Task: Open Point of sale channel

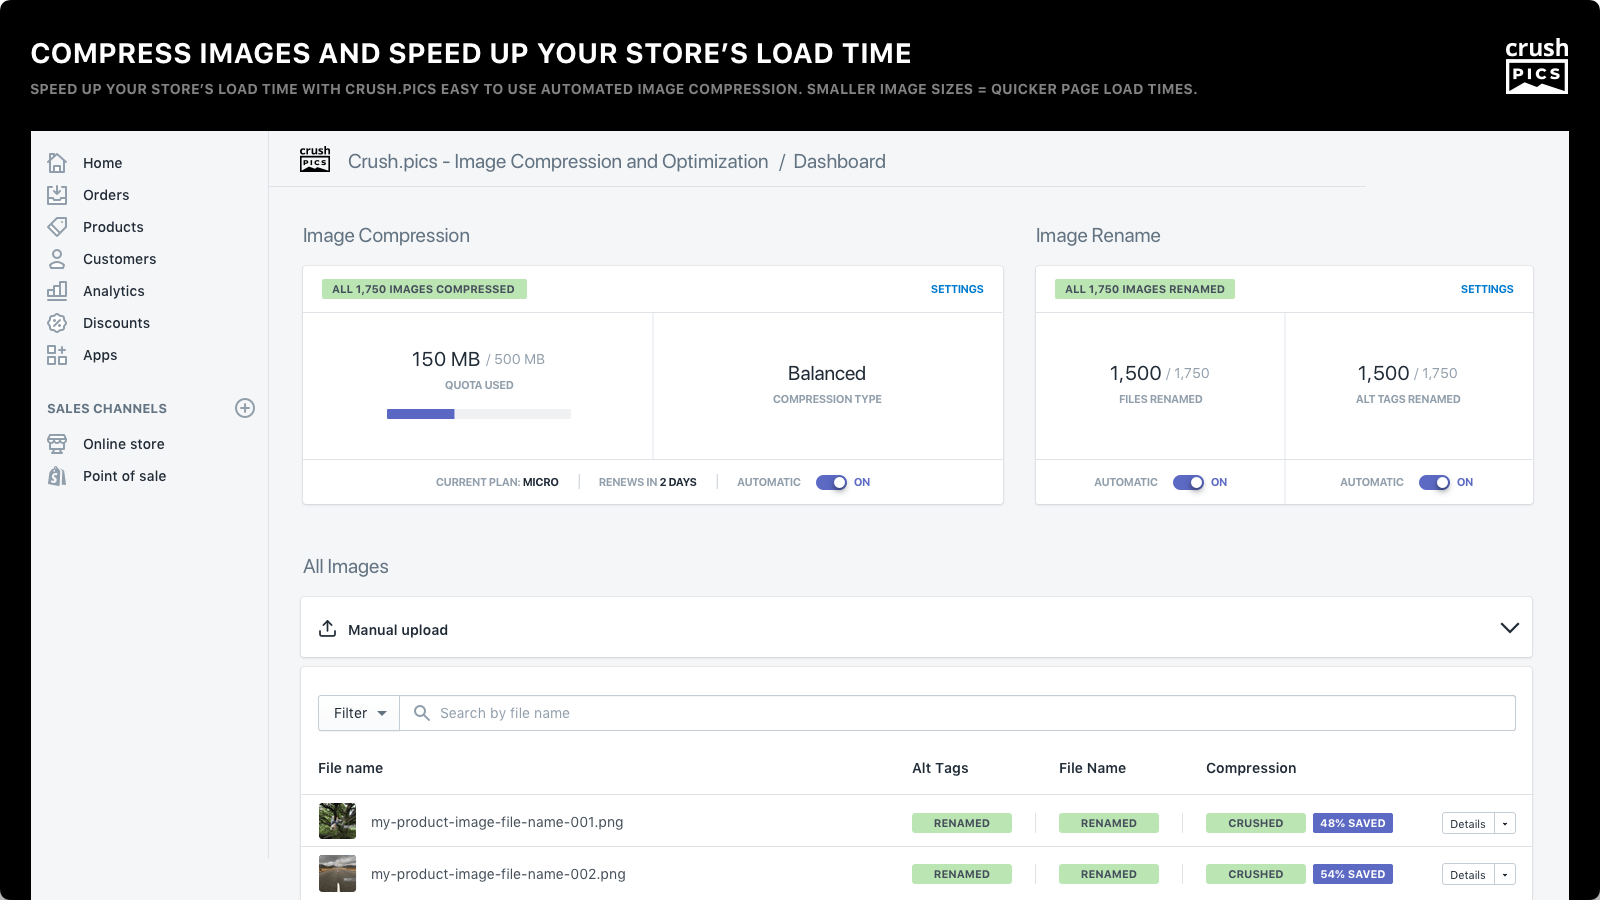Action: (124, 476)
